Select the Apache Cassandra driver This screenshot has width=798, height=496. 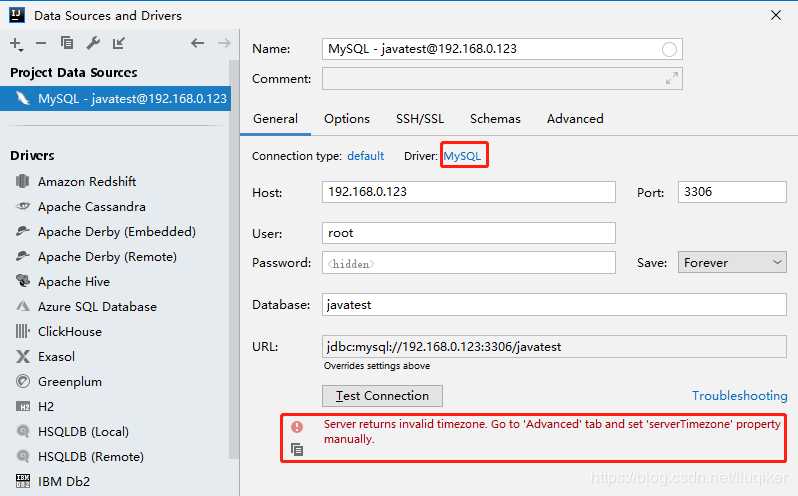tap(92, 207)
